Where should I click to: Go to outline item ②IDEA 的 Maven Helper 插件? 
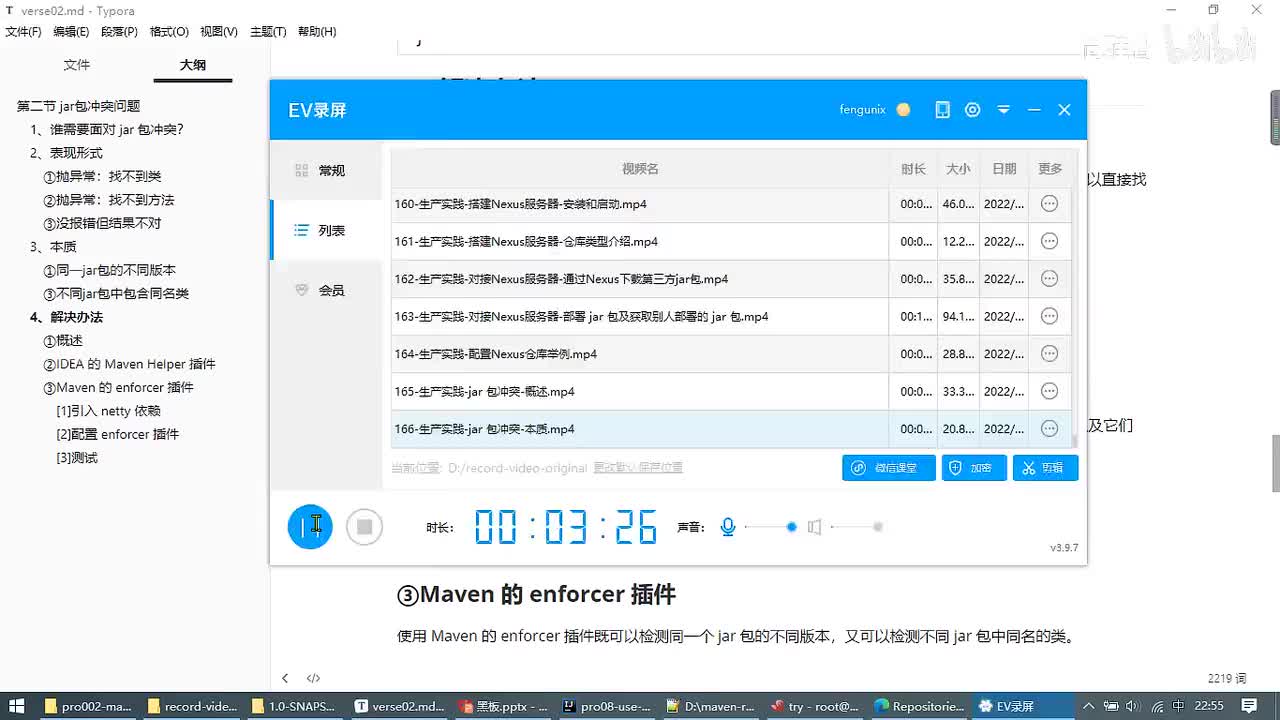129,364
